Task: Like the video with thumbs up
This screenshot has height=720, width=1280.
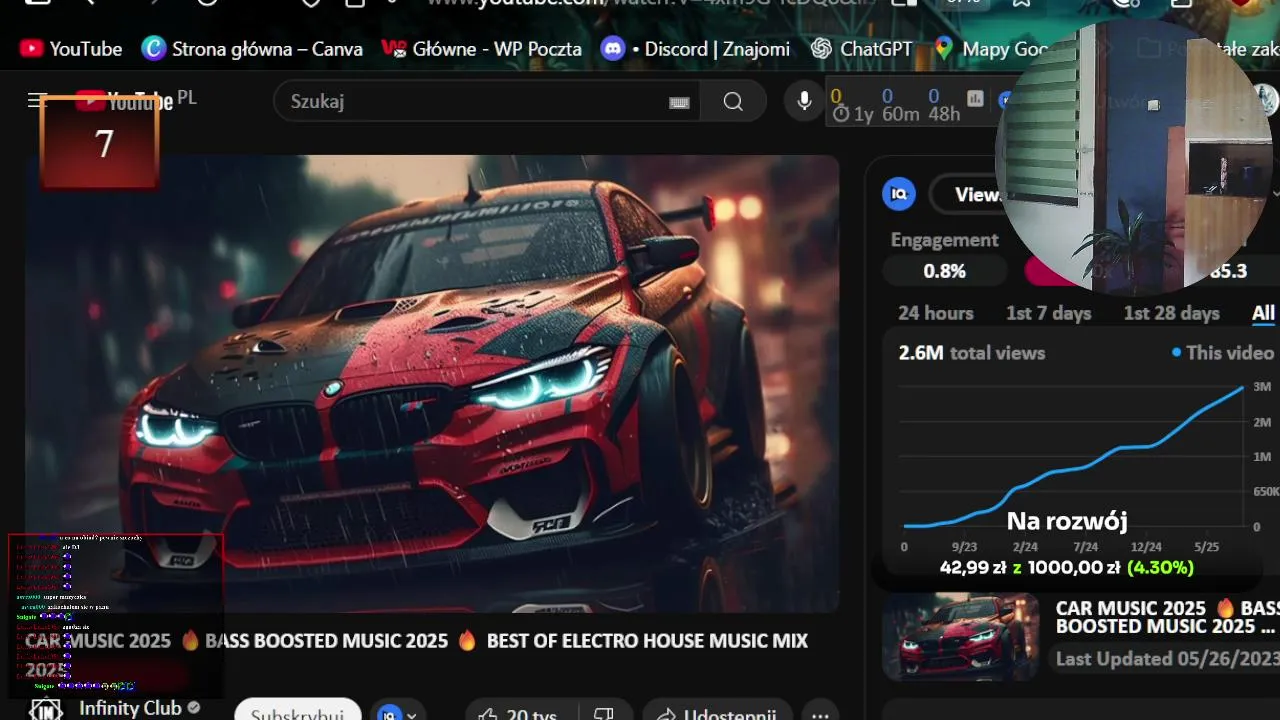Action: pos(518,712)
